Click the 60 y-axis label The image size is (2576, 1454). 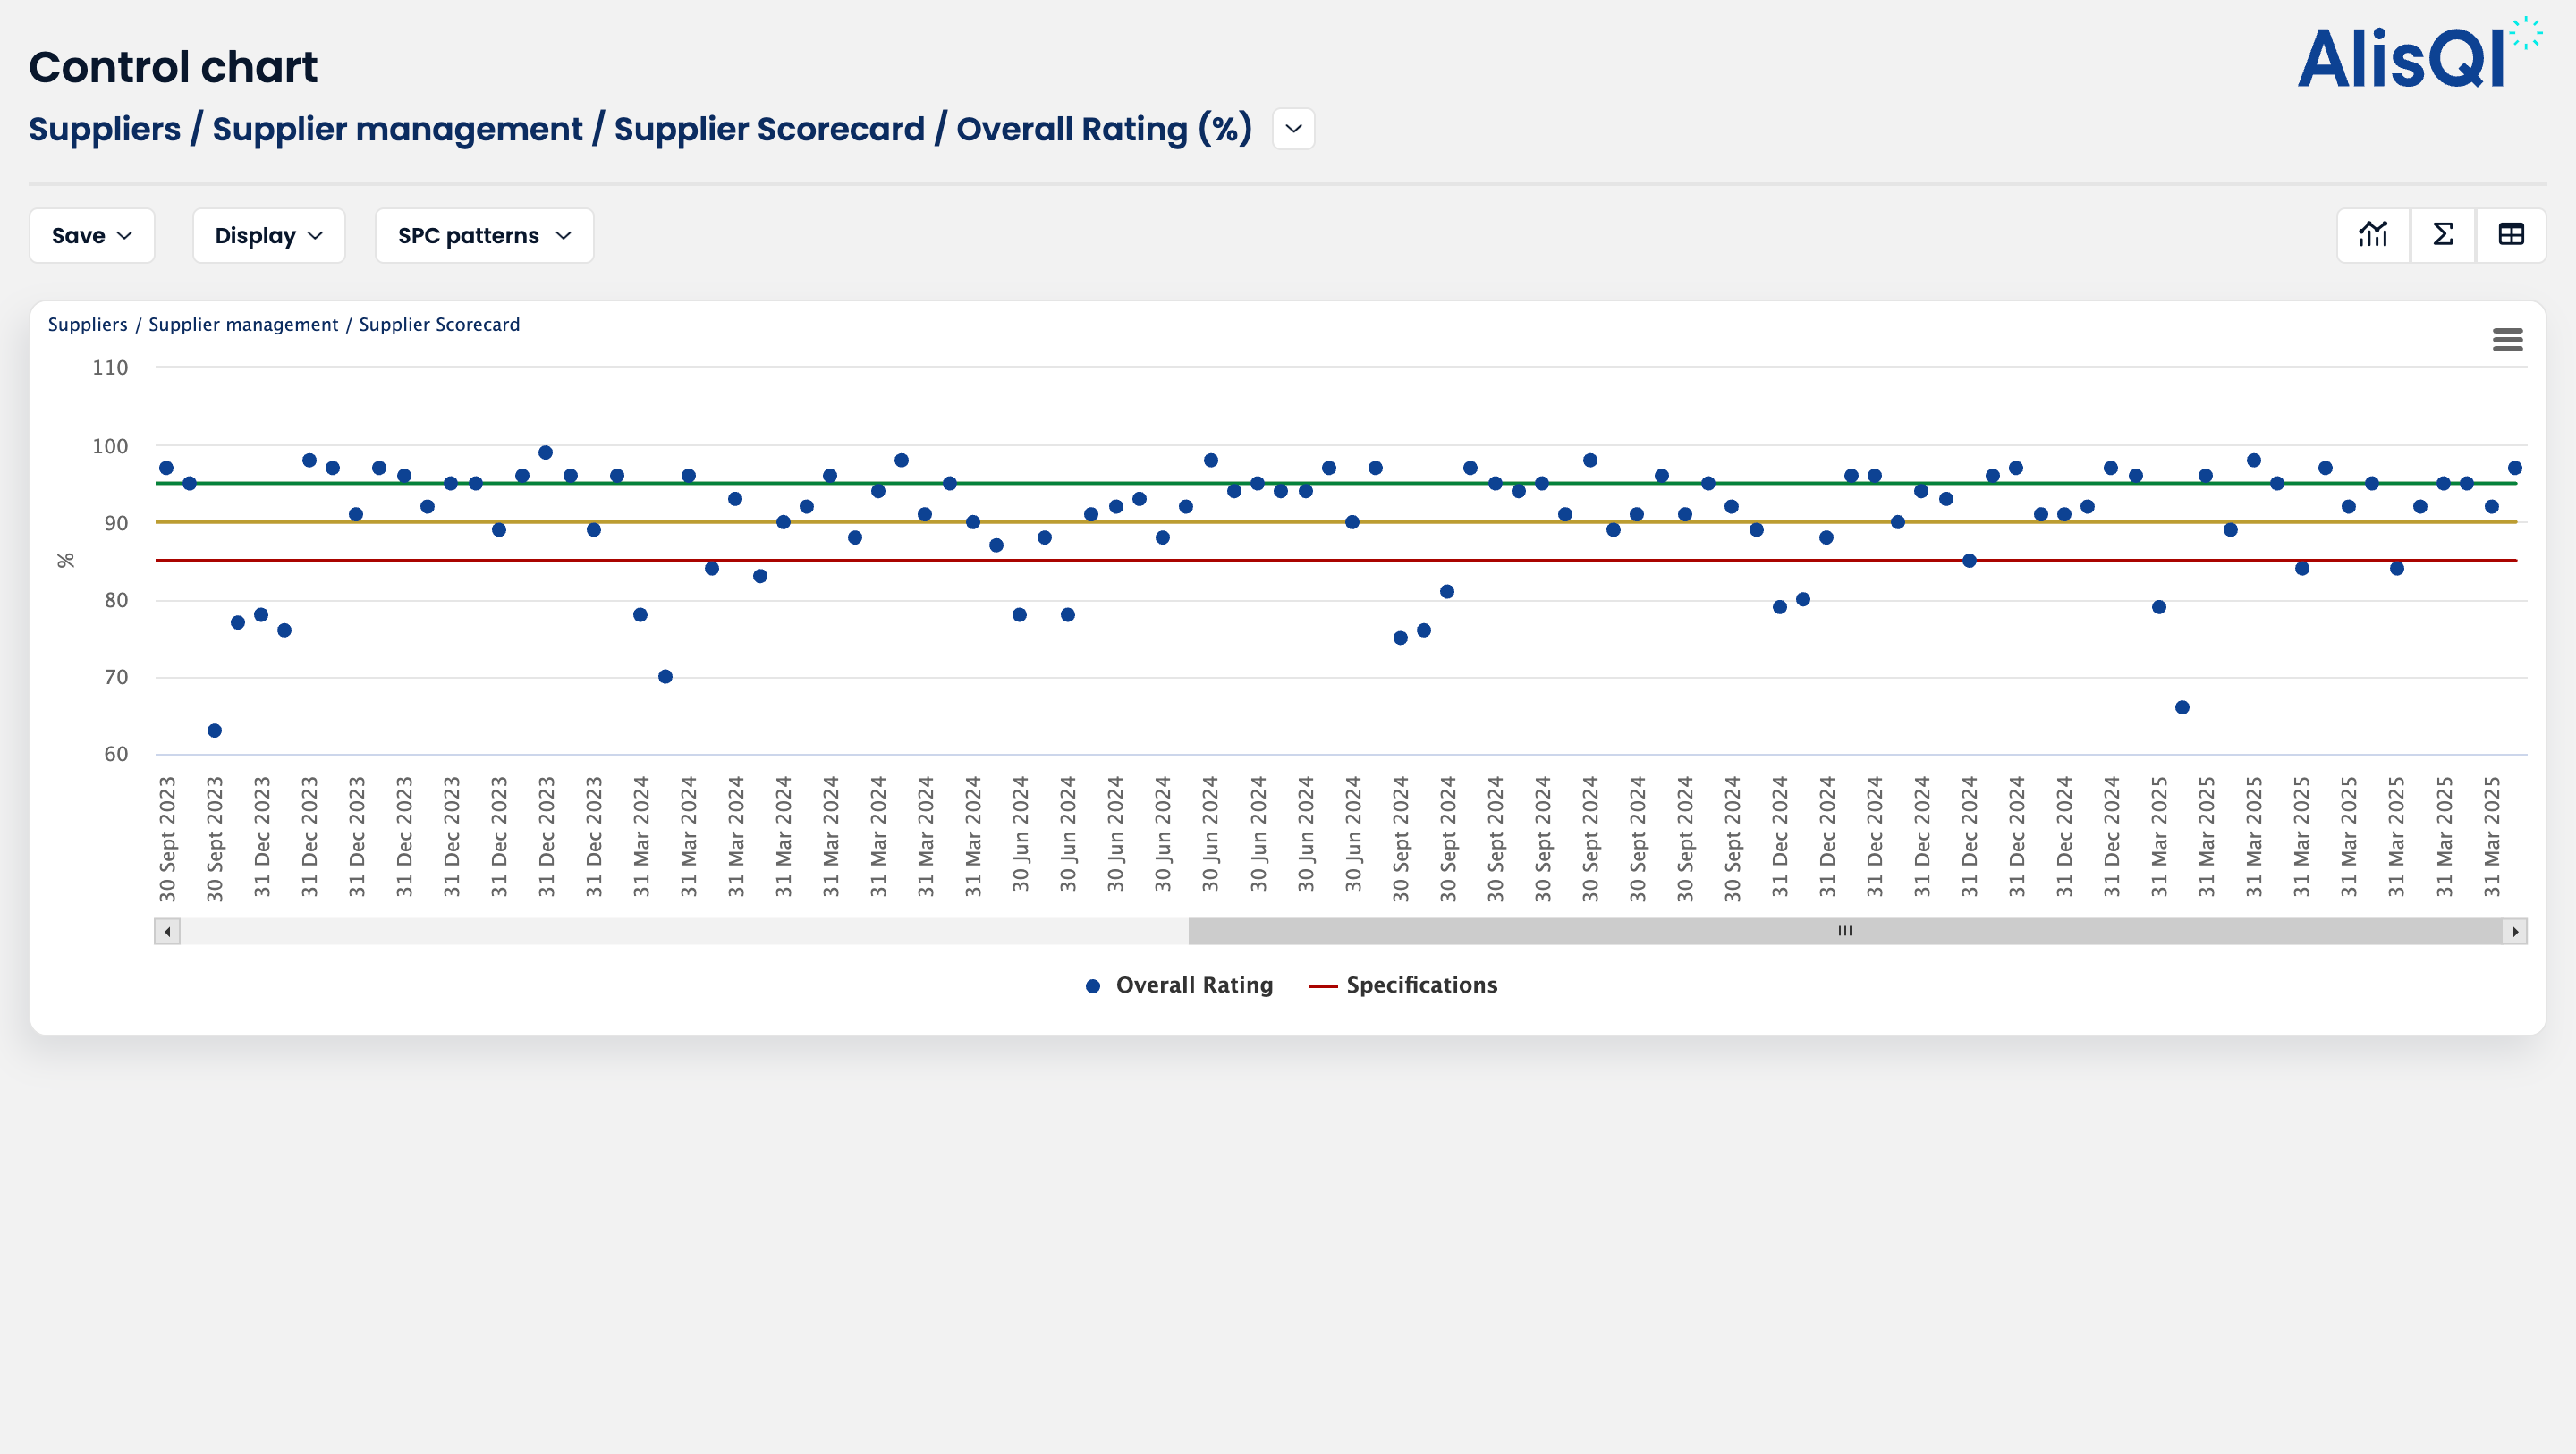click(x=116, y=754)
